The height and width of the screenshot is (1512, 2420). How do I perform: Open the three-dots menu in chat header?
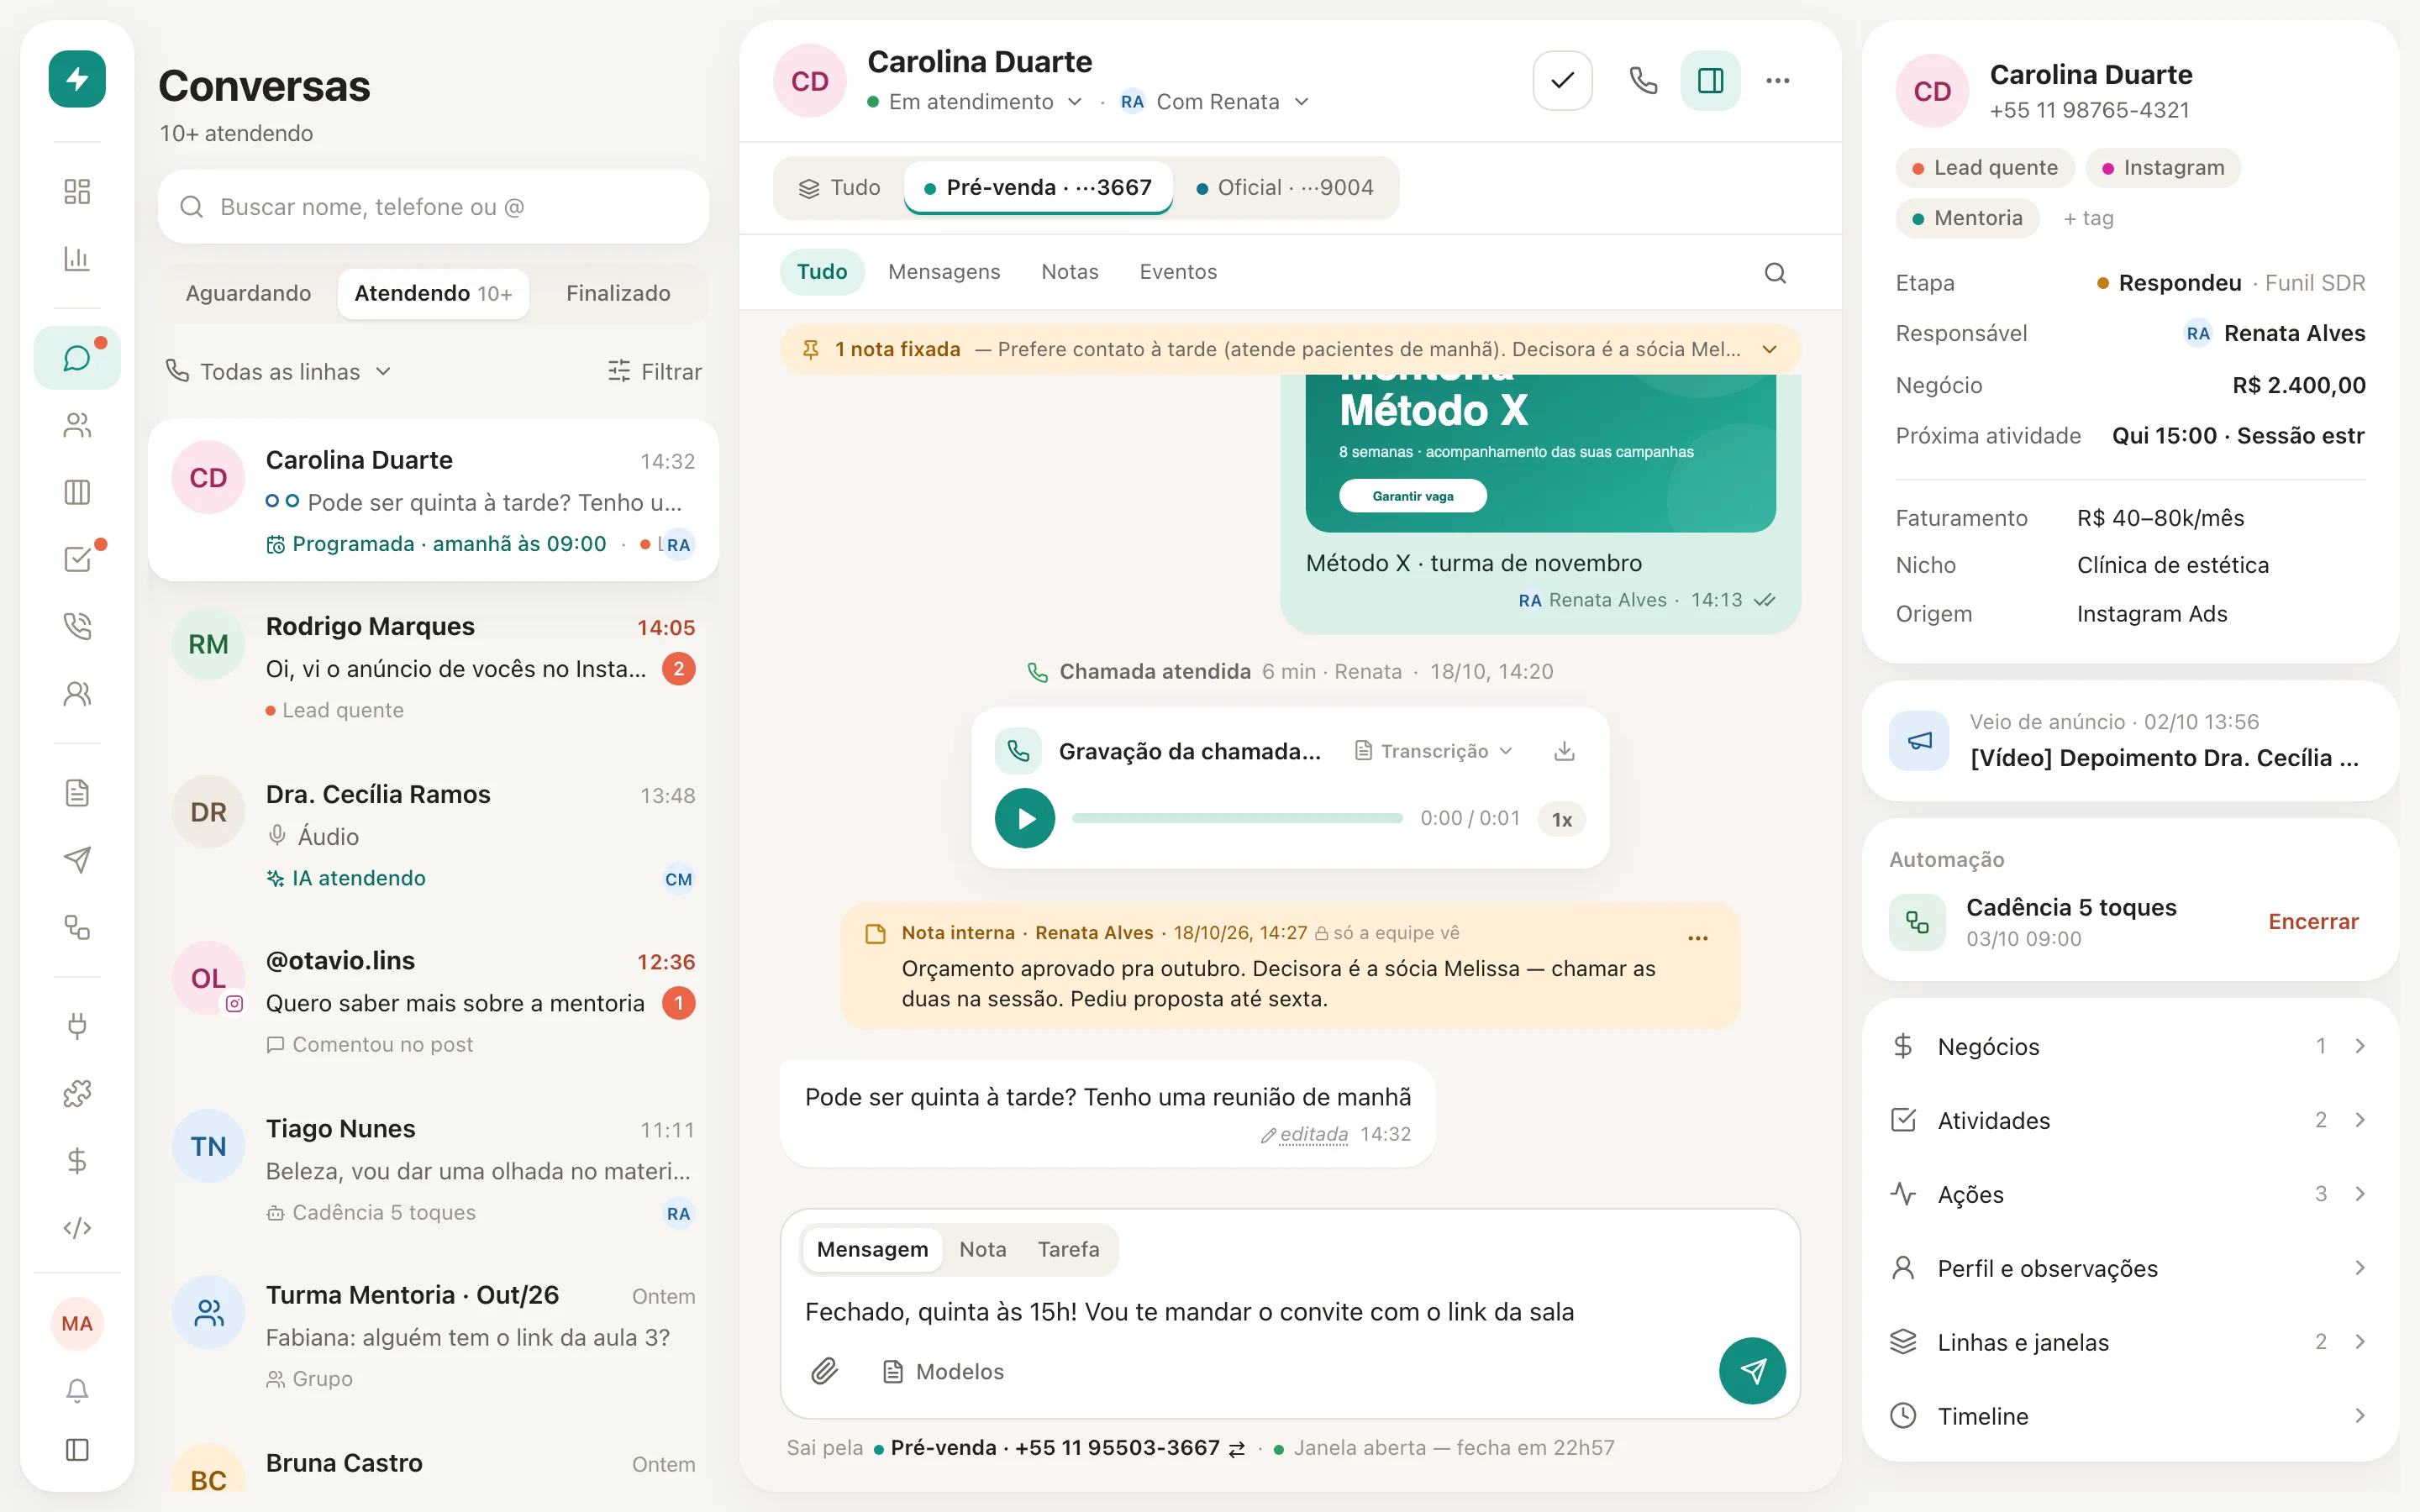click(1777, 80)
